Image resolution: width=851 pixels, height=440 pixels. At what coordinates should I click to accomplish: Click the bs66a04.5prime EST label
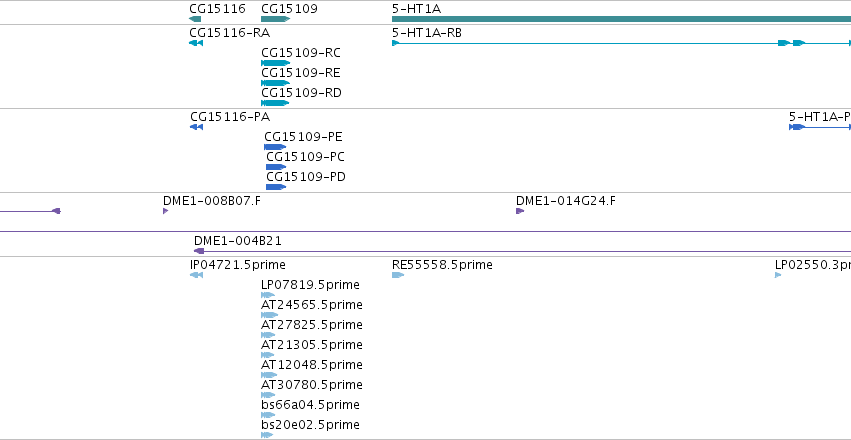coord(310,405)
